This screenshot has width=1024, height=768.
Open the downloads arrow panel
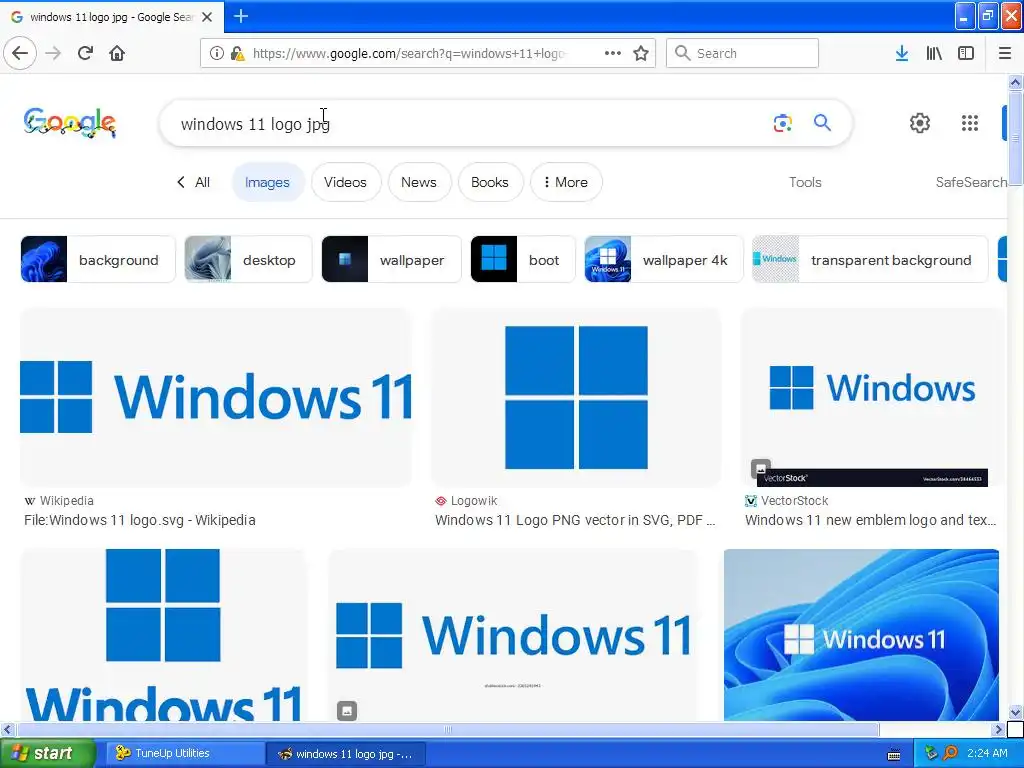click(902, 53)
